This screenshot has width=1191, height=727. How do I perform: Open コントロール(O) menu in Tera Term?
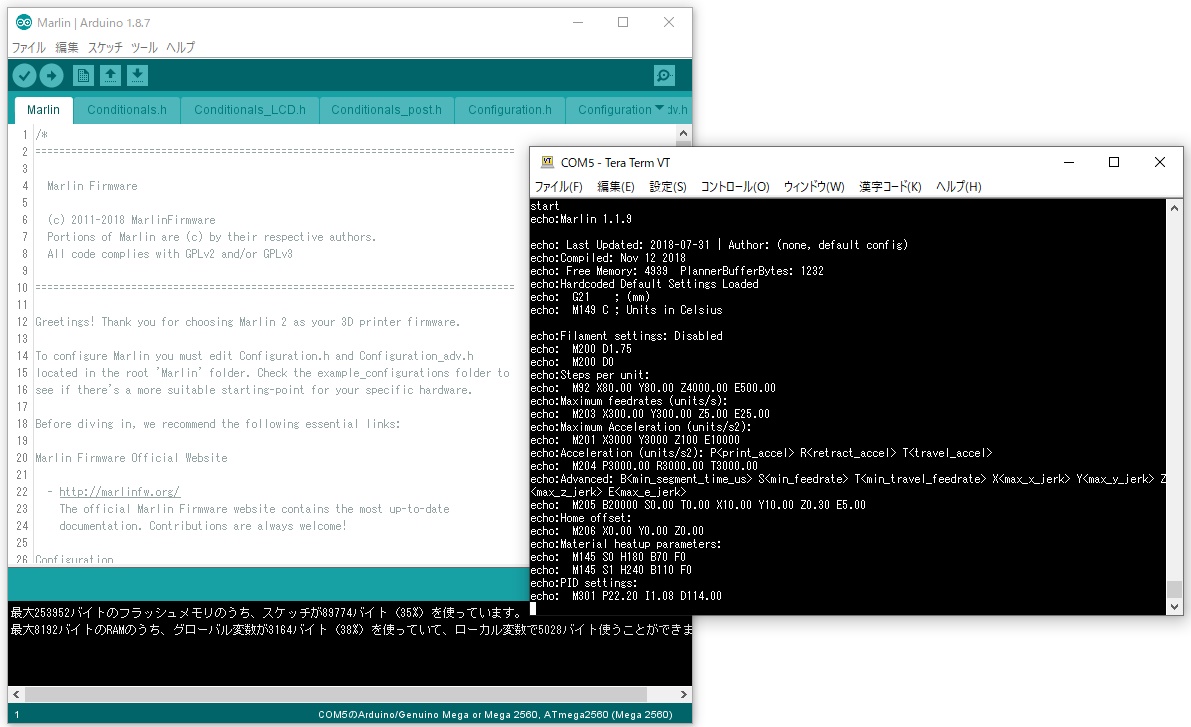[x=734, y=187]
